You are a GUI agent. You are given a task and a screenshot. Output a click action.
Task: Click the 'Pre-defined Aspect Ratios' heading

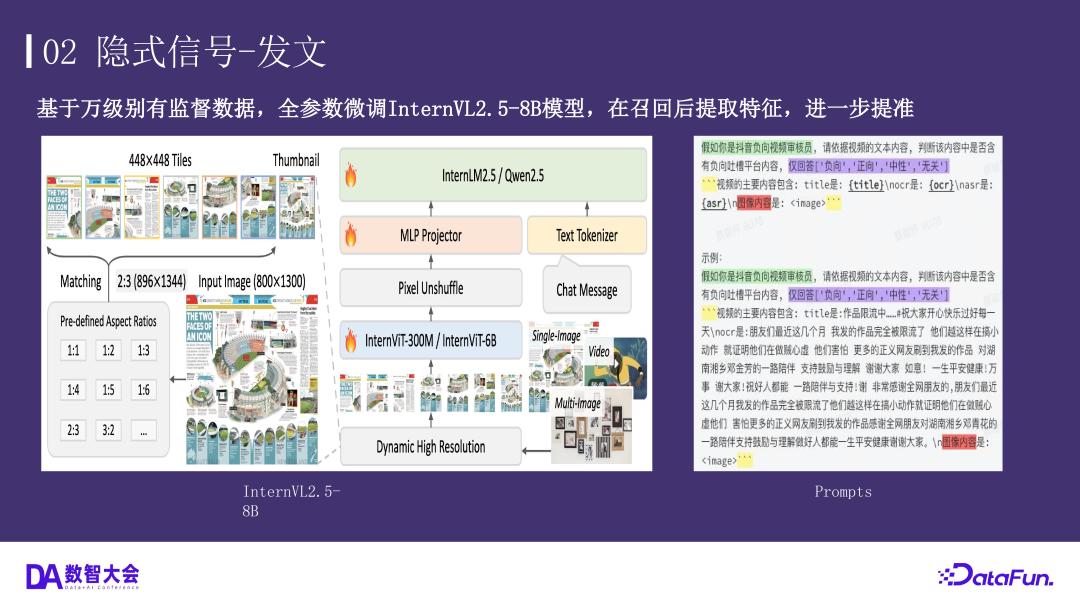click(108, 321)
